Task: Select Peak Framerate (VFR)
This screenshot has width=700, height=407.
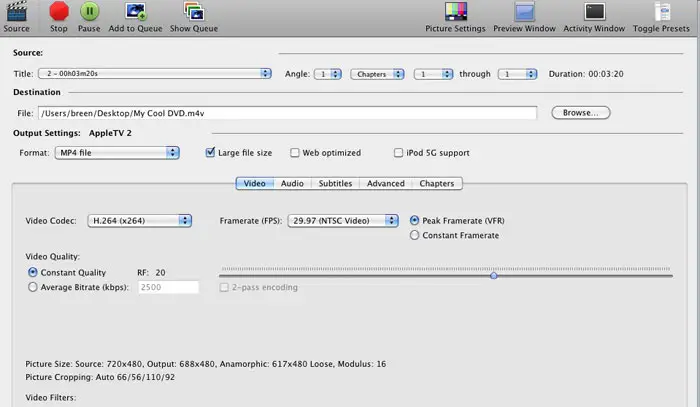Action: click(x=414, y=220)
